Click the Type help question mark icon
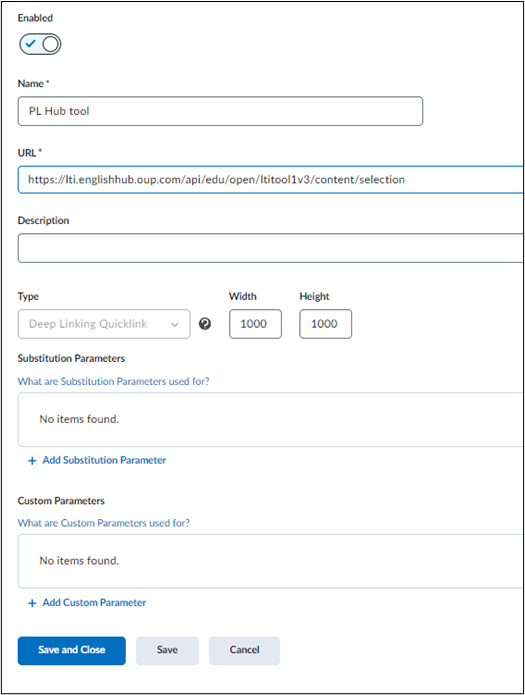This screenshot has width=525, height=695. (205, 324)
